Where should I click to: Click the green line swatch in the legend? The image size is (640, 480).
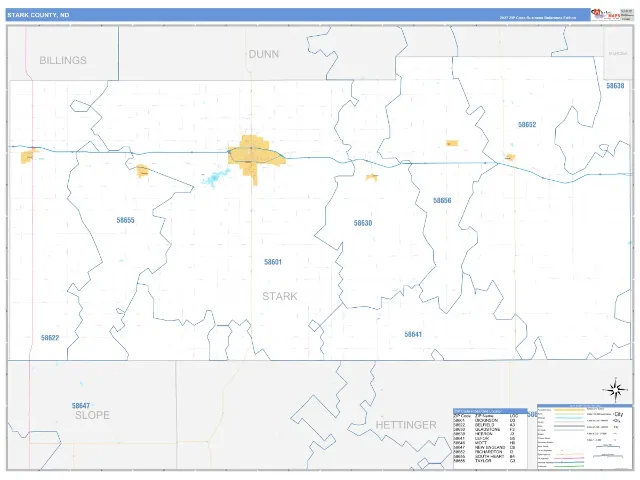pyautogui.click(x=569, y=466)
